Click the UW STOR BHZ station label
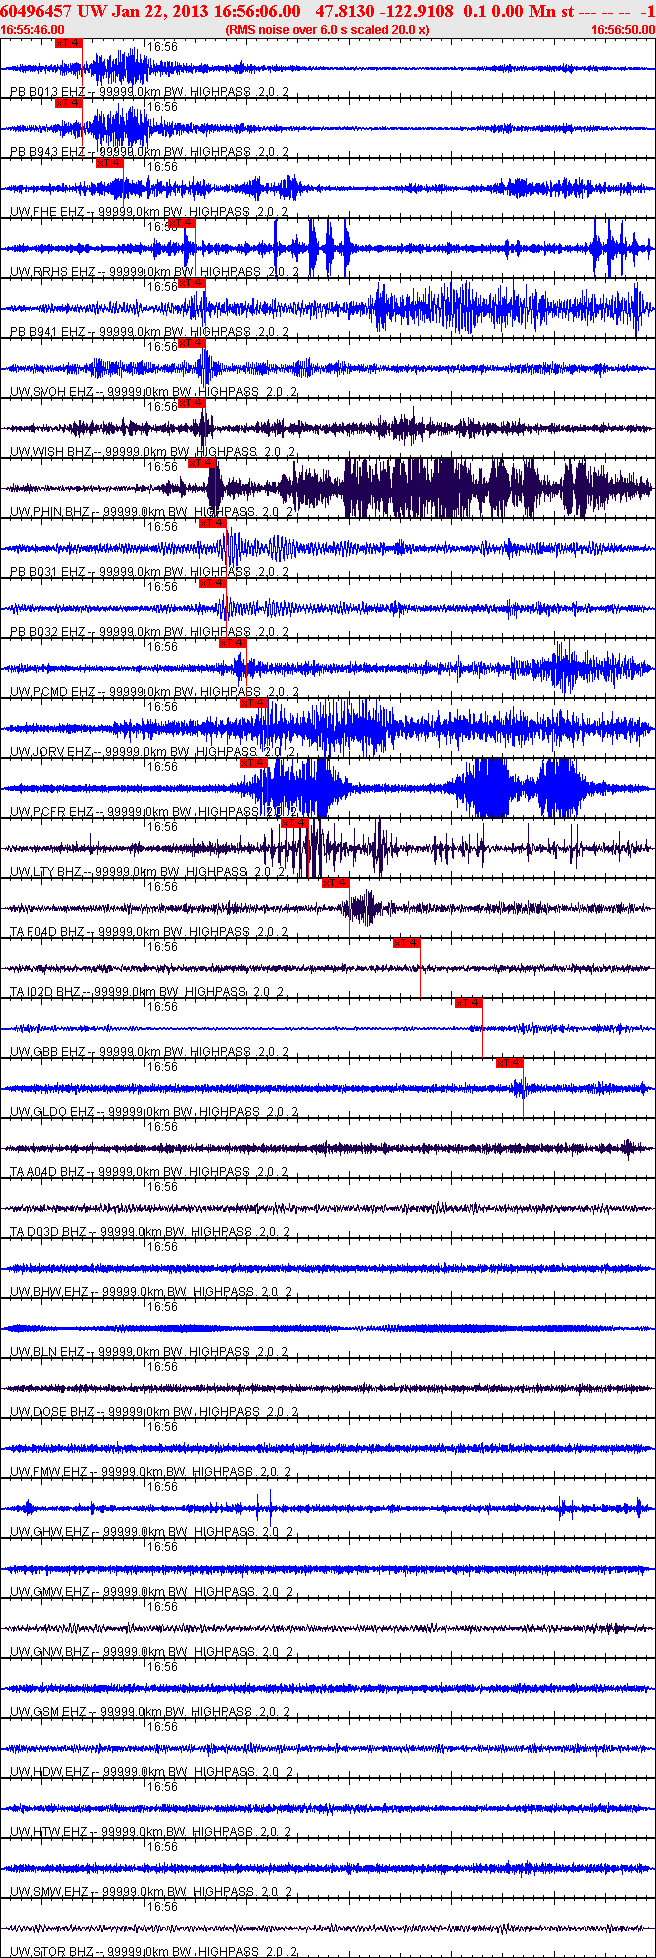656x1958 pixels. pos(52,1952)
